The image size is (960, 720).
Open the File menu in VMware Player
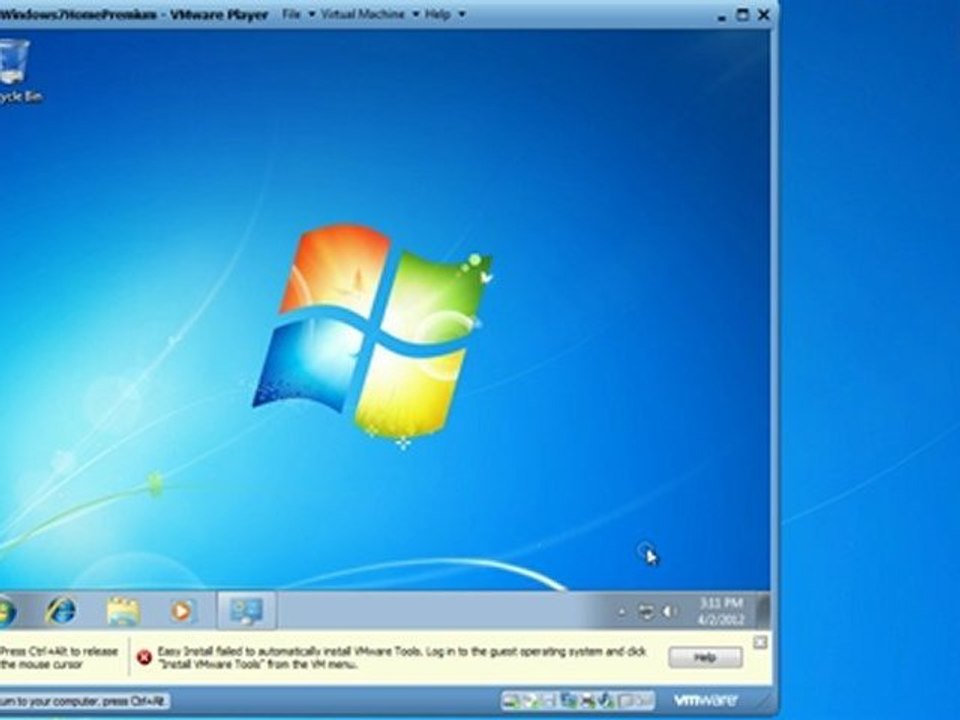tap(291, 14)
